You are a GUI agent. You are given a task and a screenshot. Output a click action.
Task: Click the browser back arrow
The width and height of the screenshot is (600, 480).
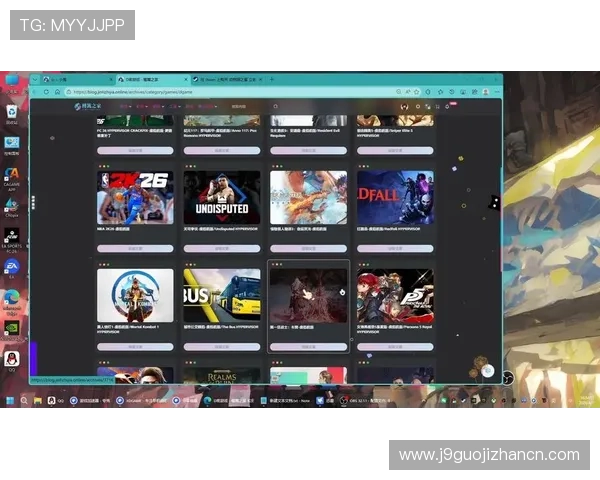click(36, 92)
